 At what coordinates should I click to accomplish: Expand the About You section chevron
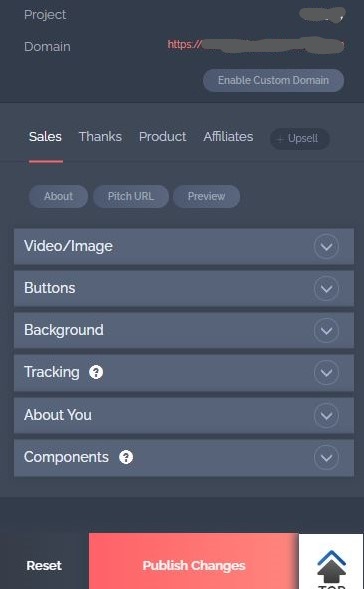pos(326,415)
